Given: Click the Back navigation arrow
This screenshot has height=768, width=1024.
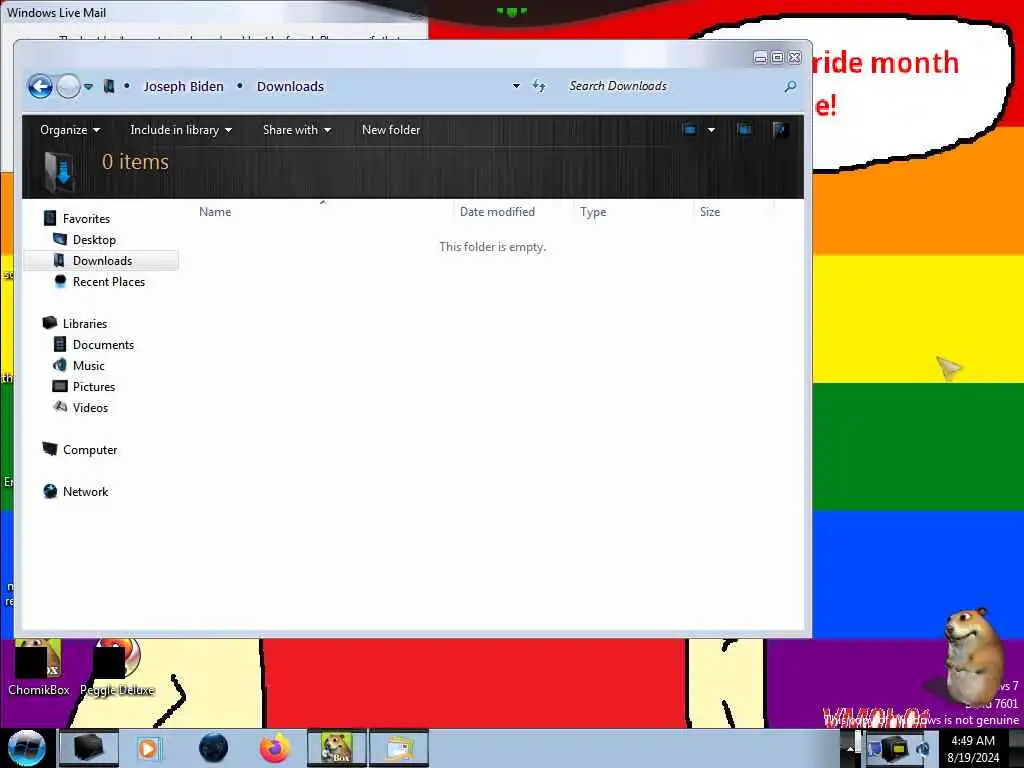Looking at the screenshot, I should click(x=40, y=86).
